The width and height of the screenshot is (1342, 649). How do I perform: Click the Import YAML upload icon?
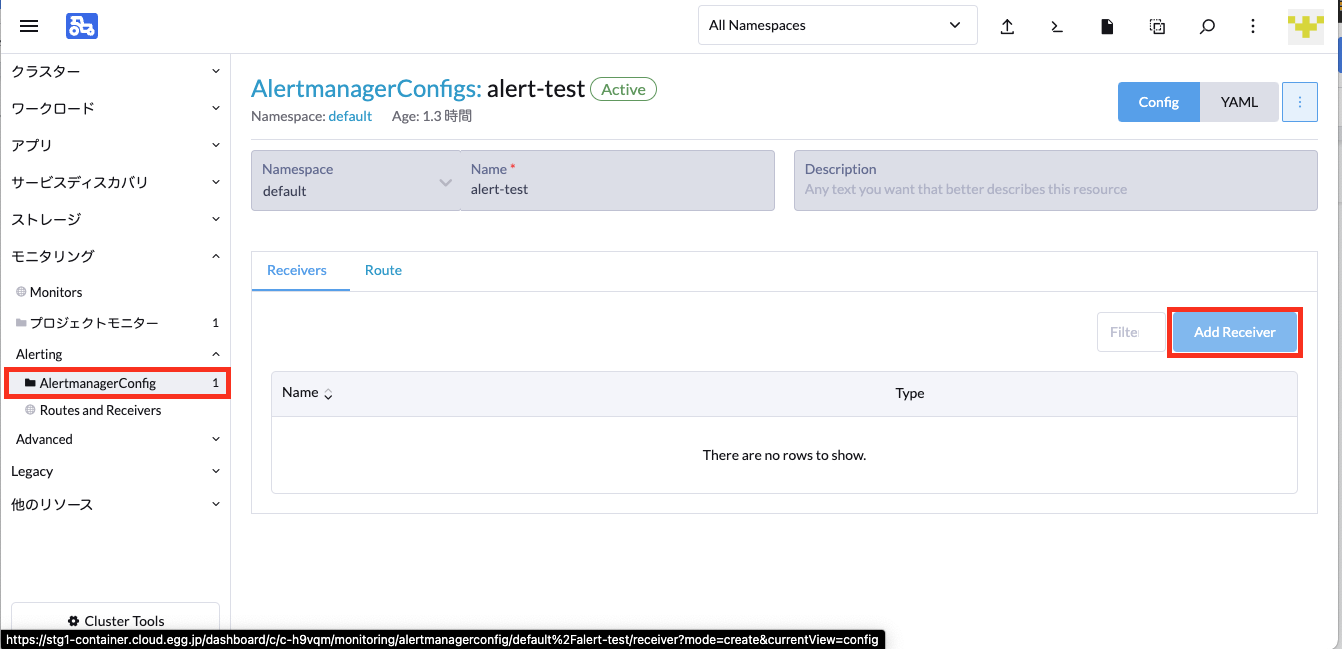point(1008,26)
